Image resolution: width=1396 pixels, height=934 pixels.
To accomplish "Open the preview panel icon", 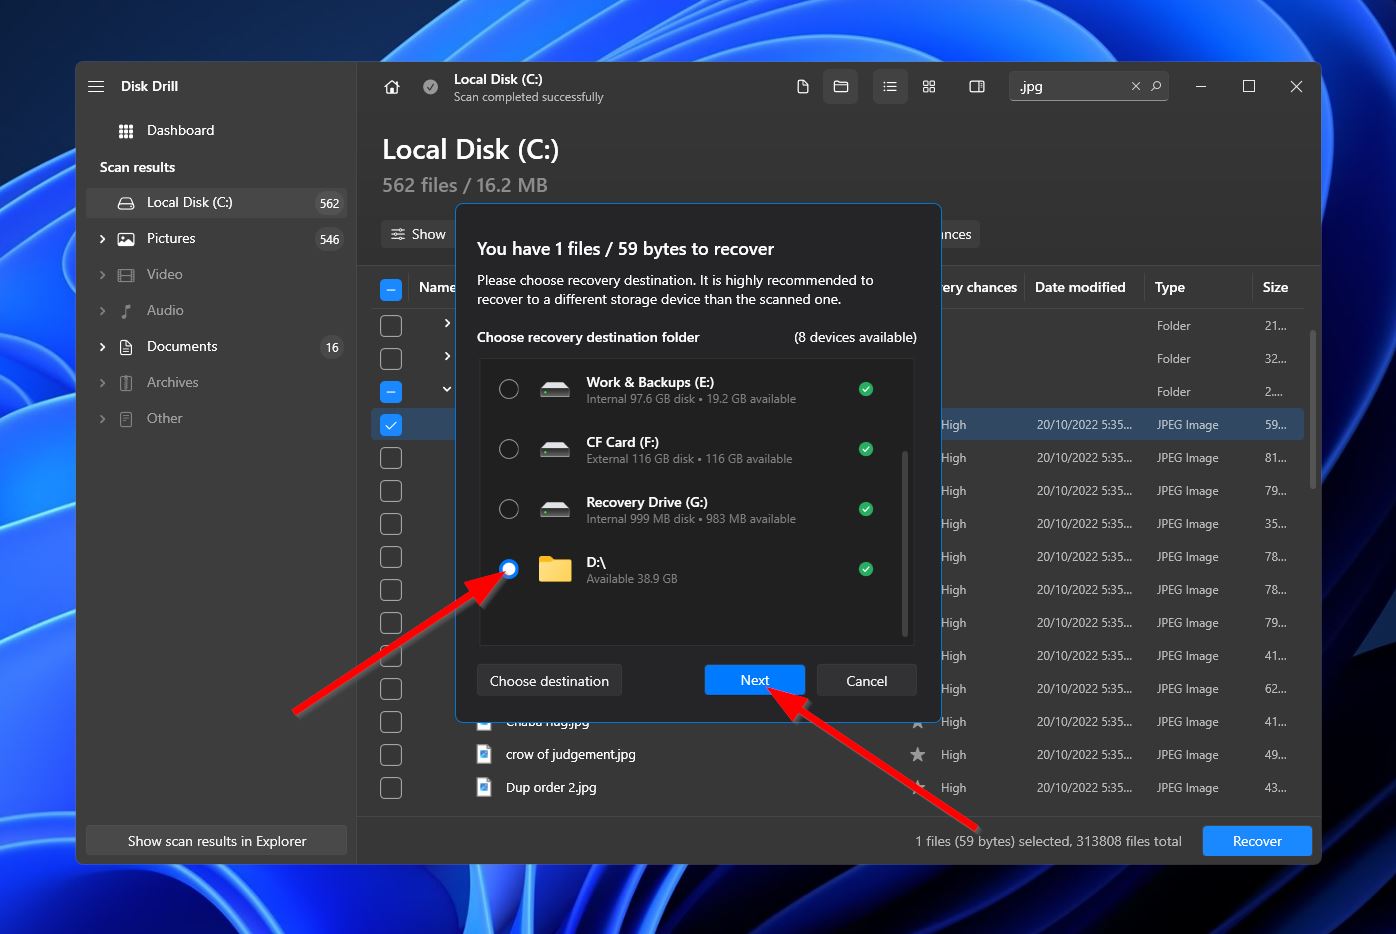I will pyautogui.click(x=976, y=86).
